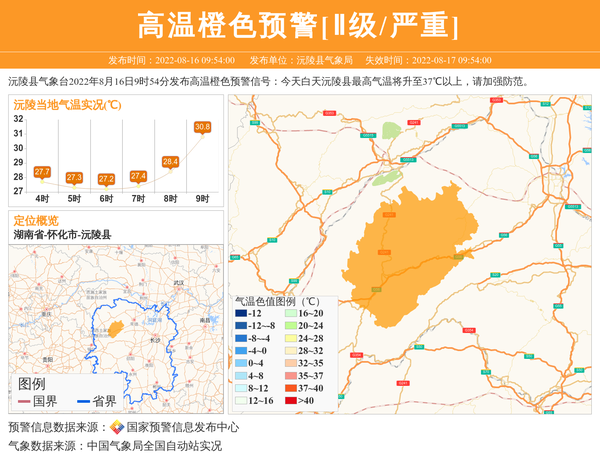The height and width of the screenshot is (471, 600).
Task: Click the 30.8 temperature marker at 9时
Action: (202, 127)
